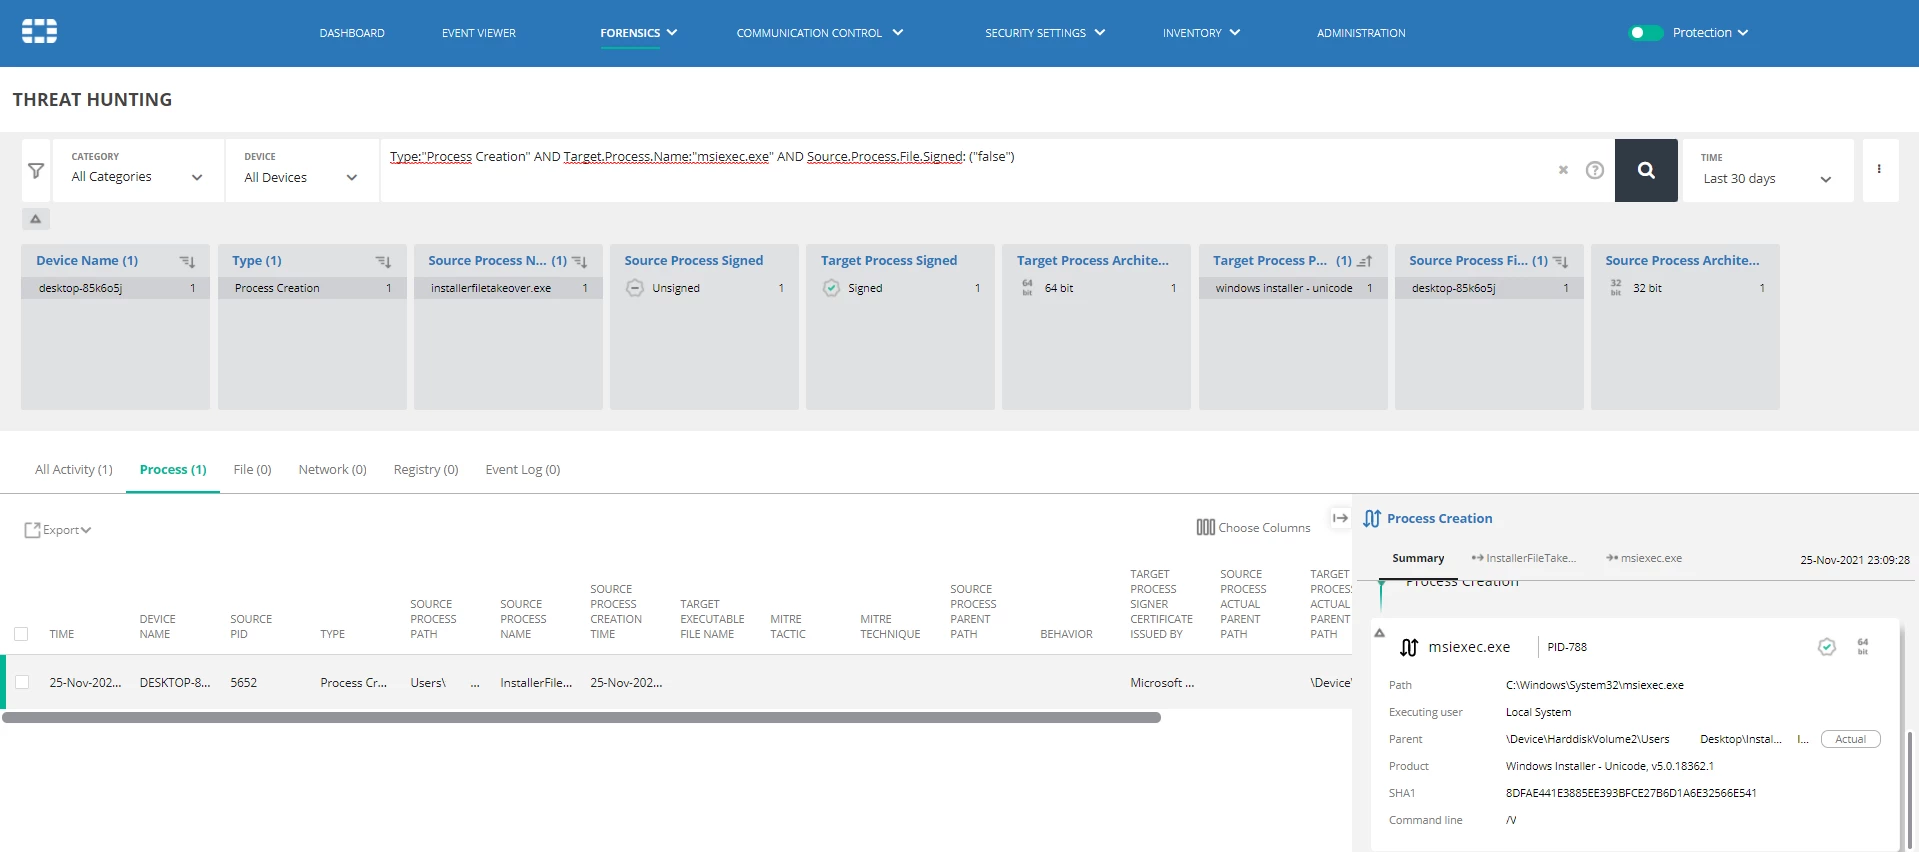Select the Signed facet shield icon
Image resolution: width=1919 pixels, height=856 pixels.
pyautogui.click(x=831, y=288)
